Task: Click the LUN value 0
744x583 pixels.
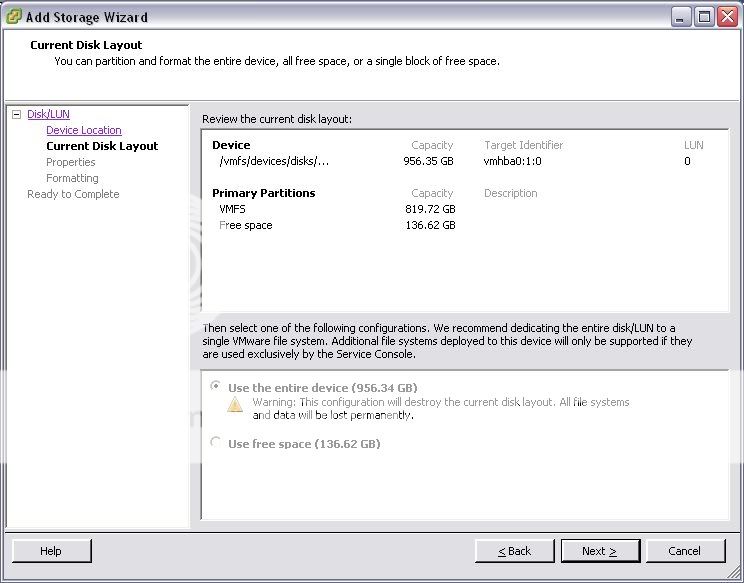Action: [687, 161]
